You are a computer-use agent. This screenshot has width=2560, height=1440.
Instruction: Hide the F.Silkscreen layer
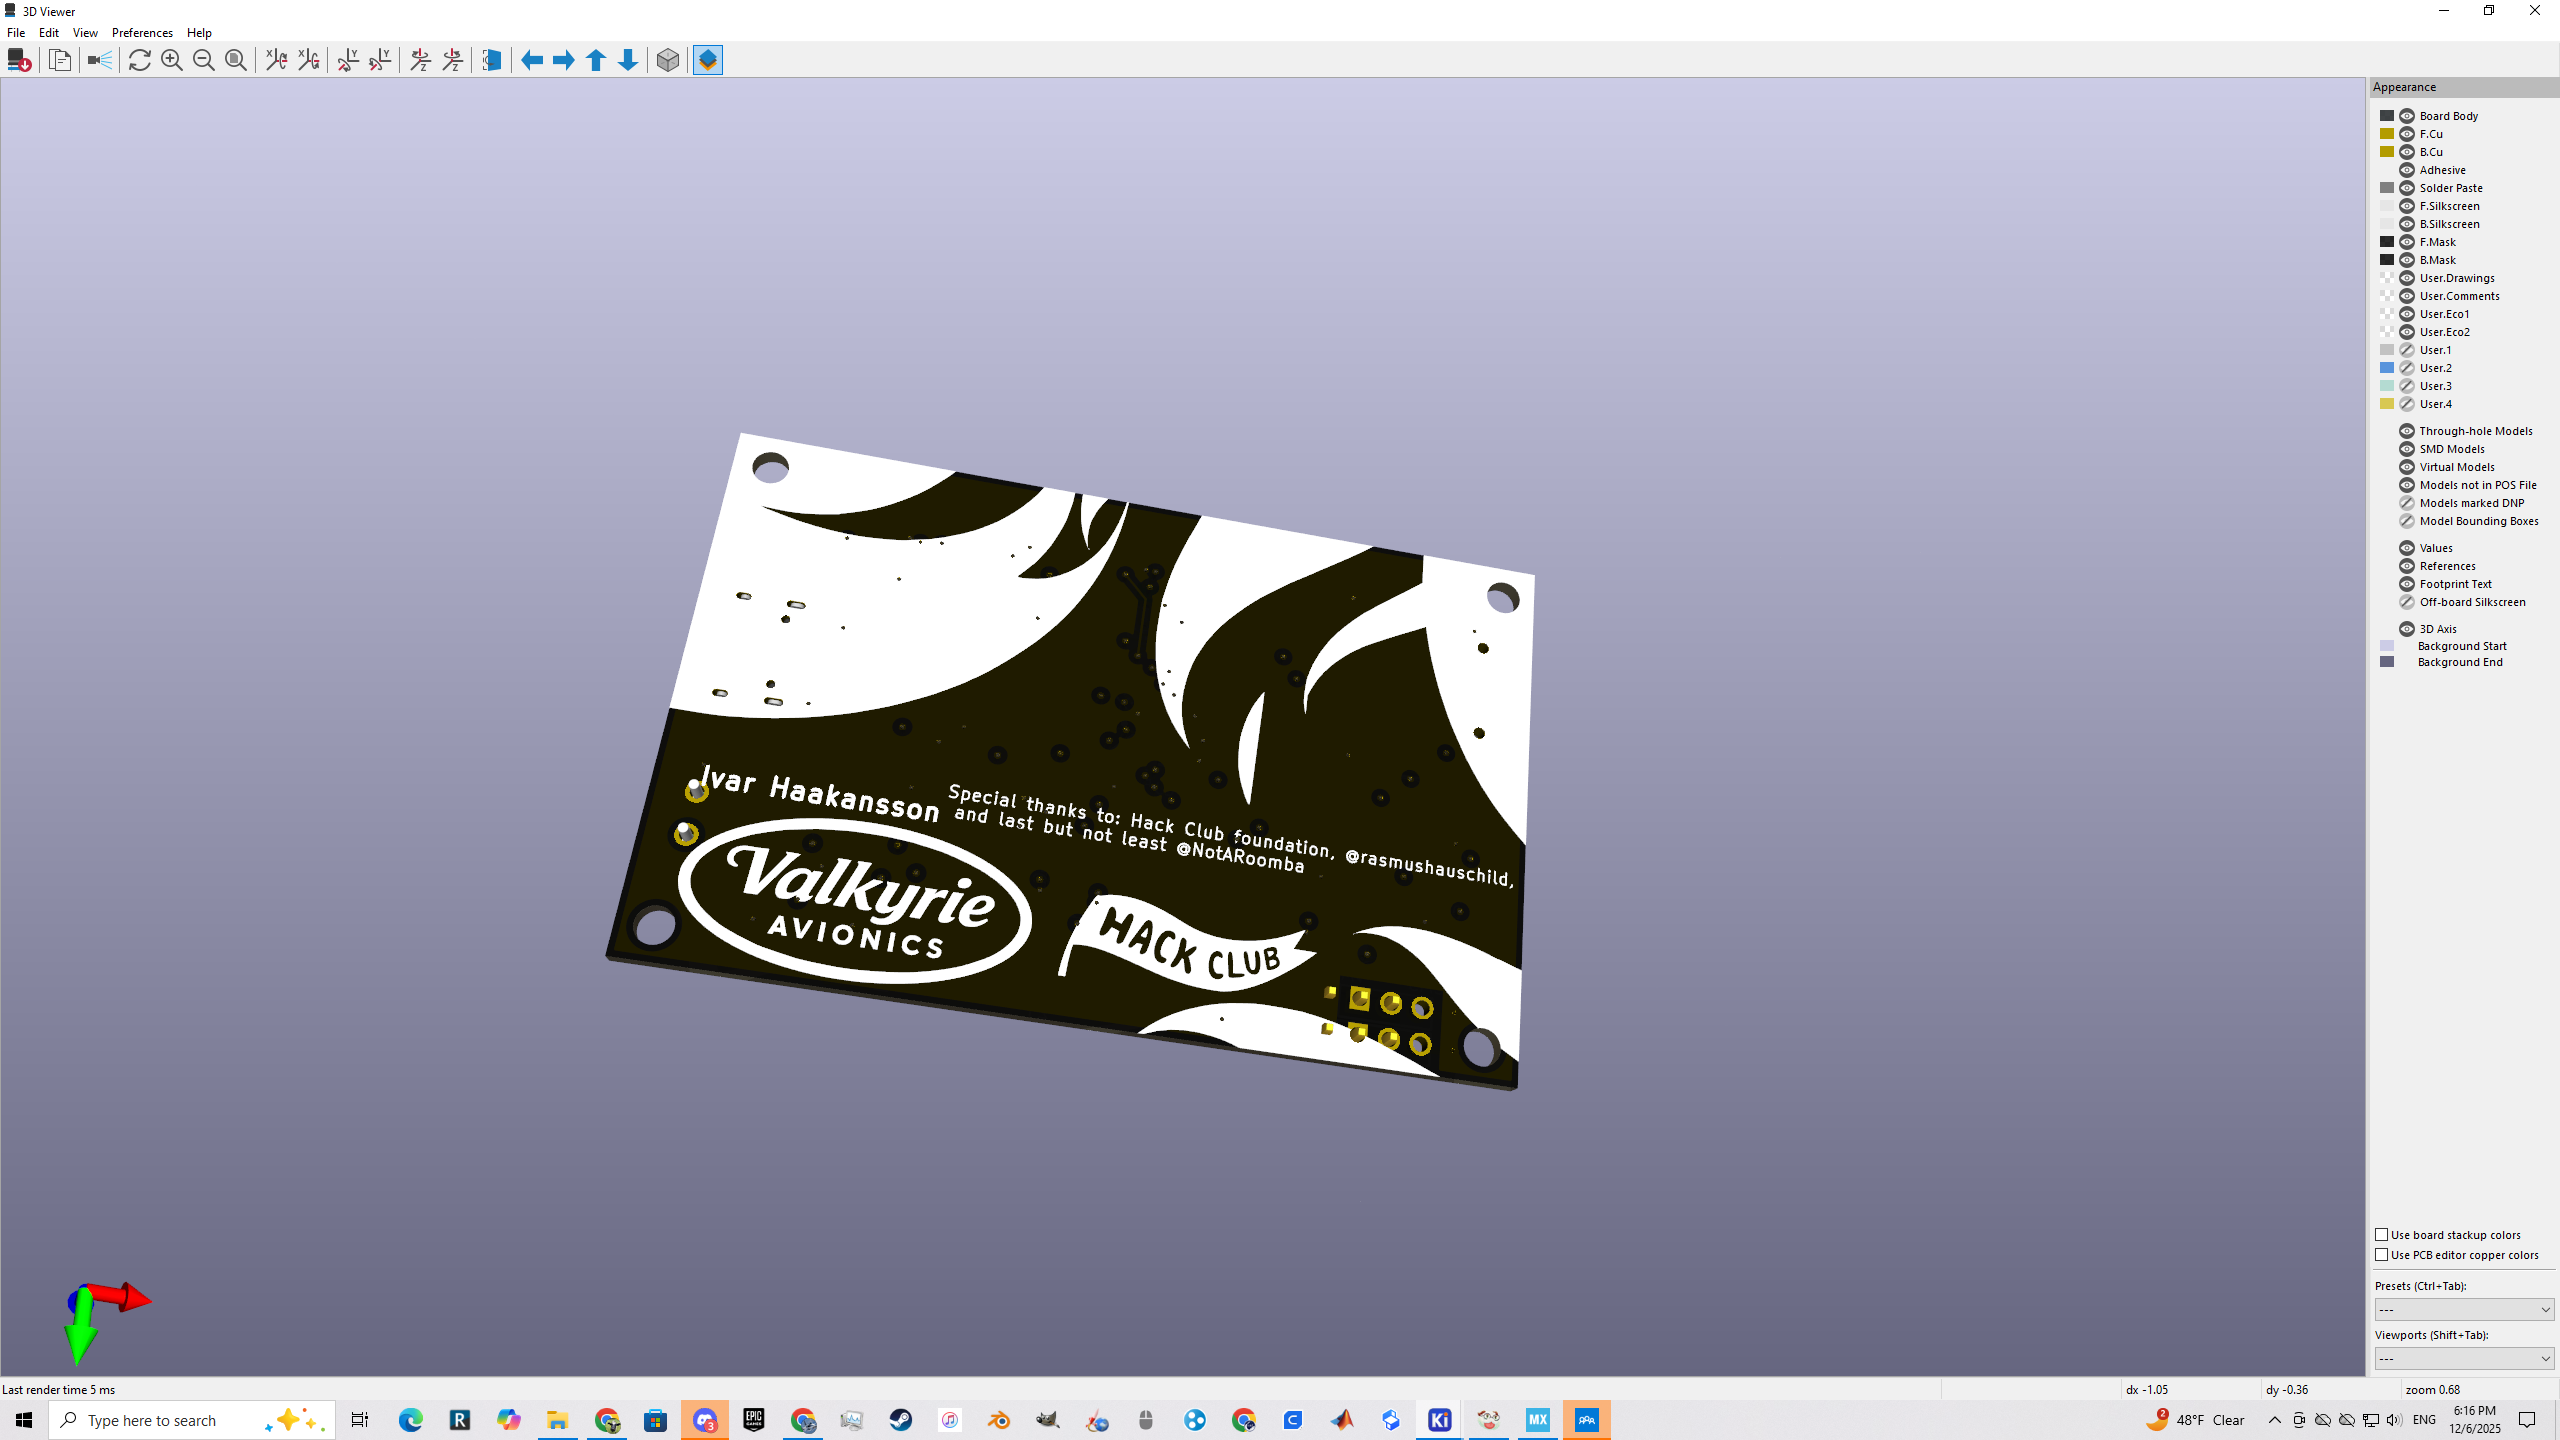[2407, 206]
